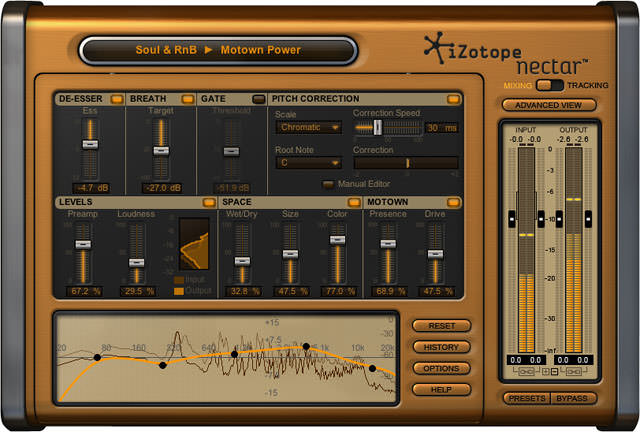The height and width of the screenshot is (432, 640).
Task: Turn off the Space module
Action: [x=354, y=203]
